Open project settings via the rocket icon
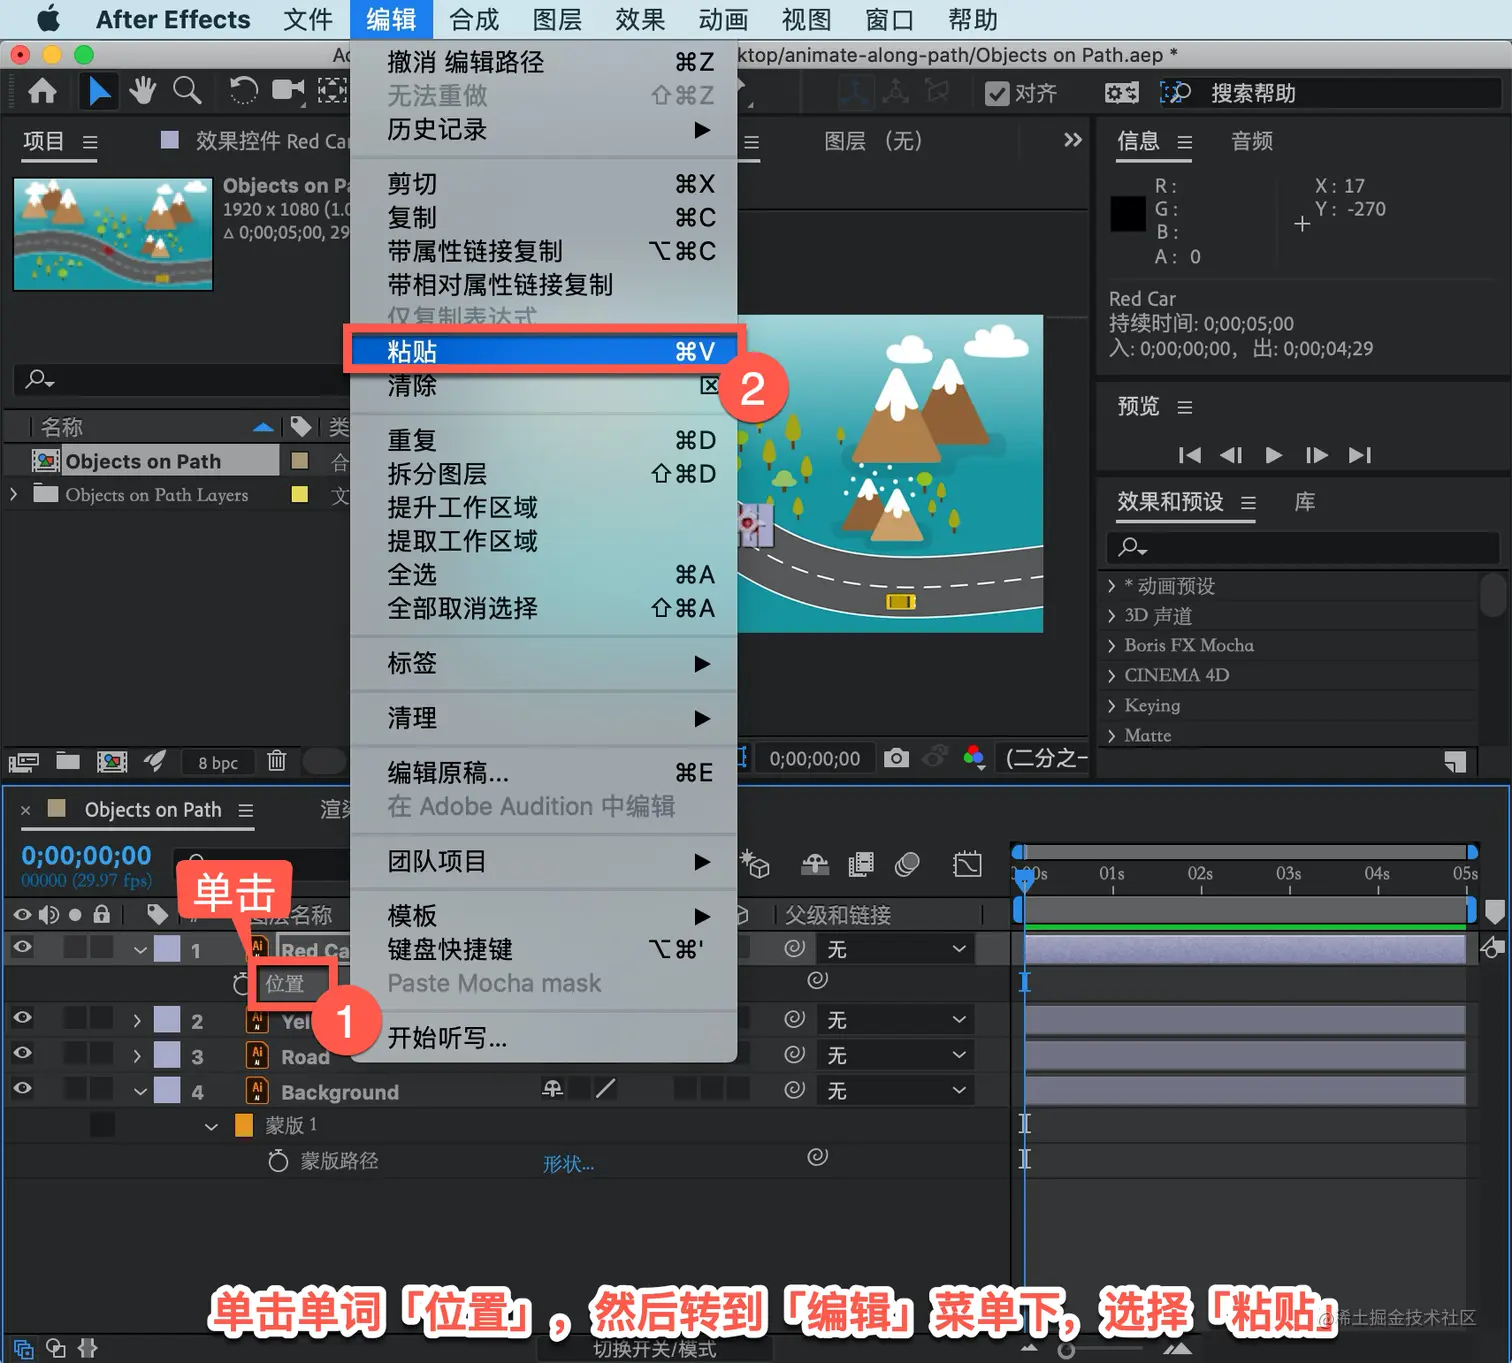Screen dimensions: 1512x1363 click(155, 761)
